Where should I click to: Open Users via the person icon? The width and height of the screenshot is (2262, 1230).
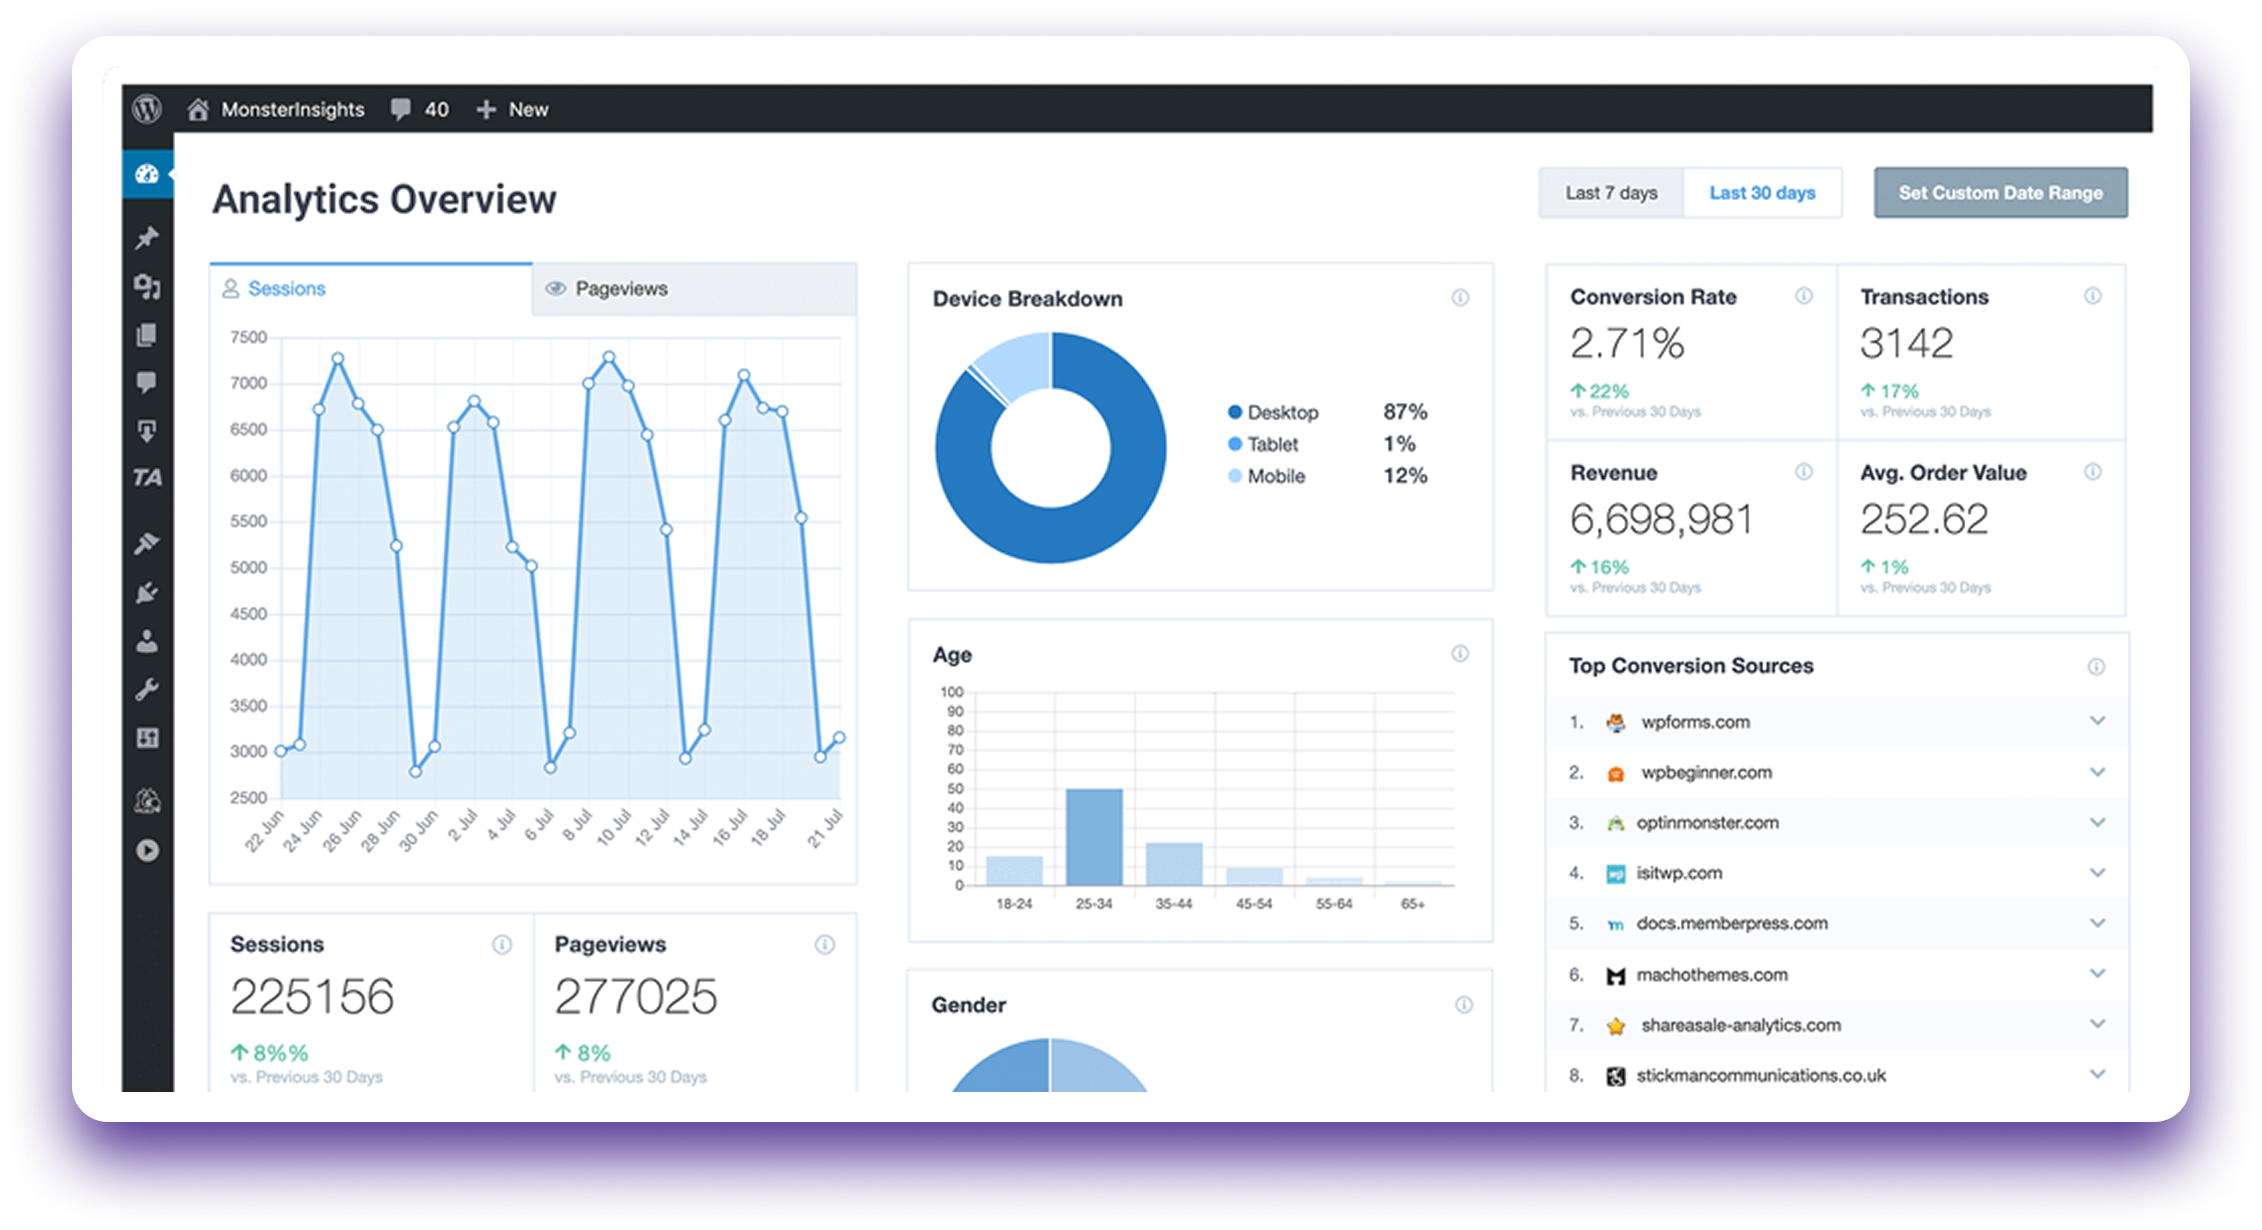(147, 641)
